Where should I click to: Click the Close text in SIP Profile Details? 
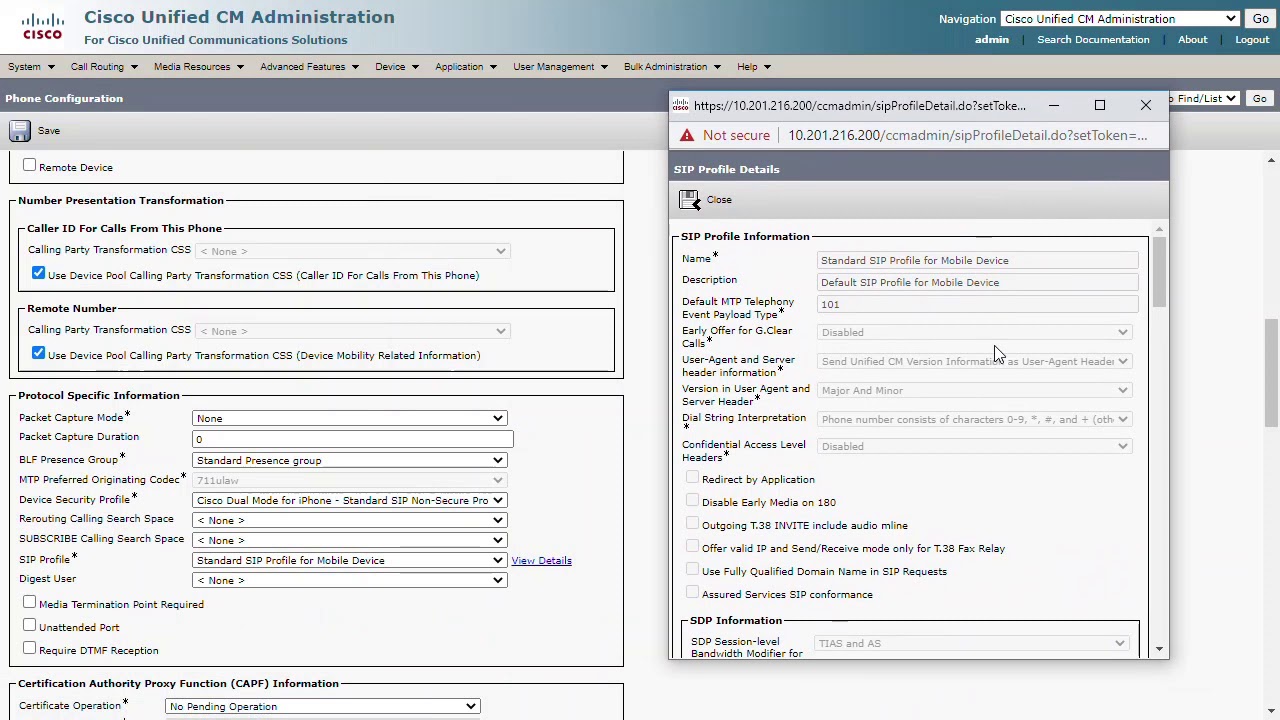[719, 200]
